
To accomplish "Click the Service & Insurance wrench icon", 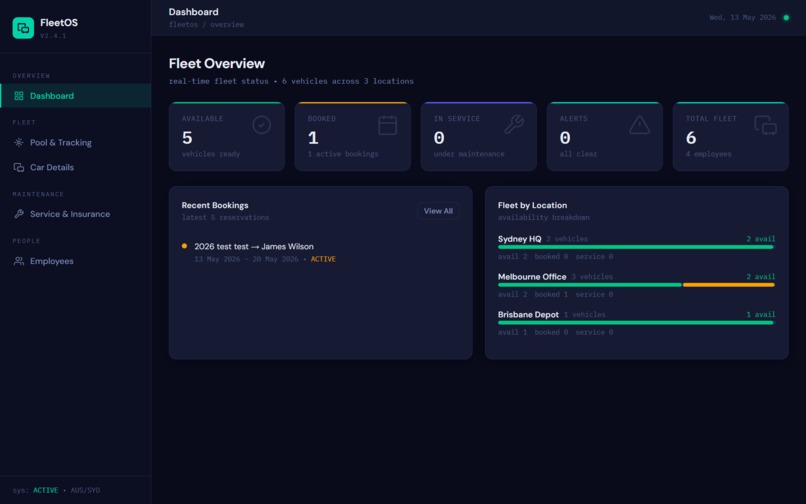I will point(19,214).
